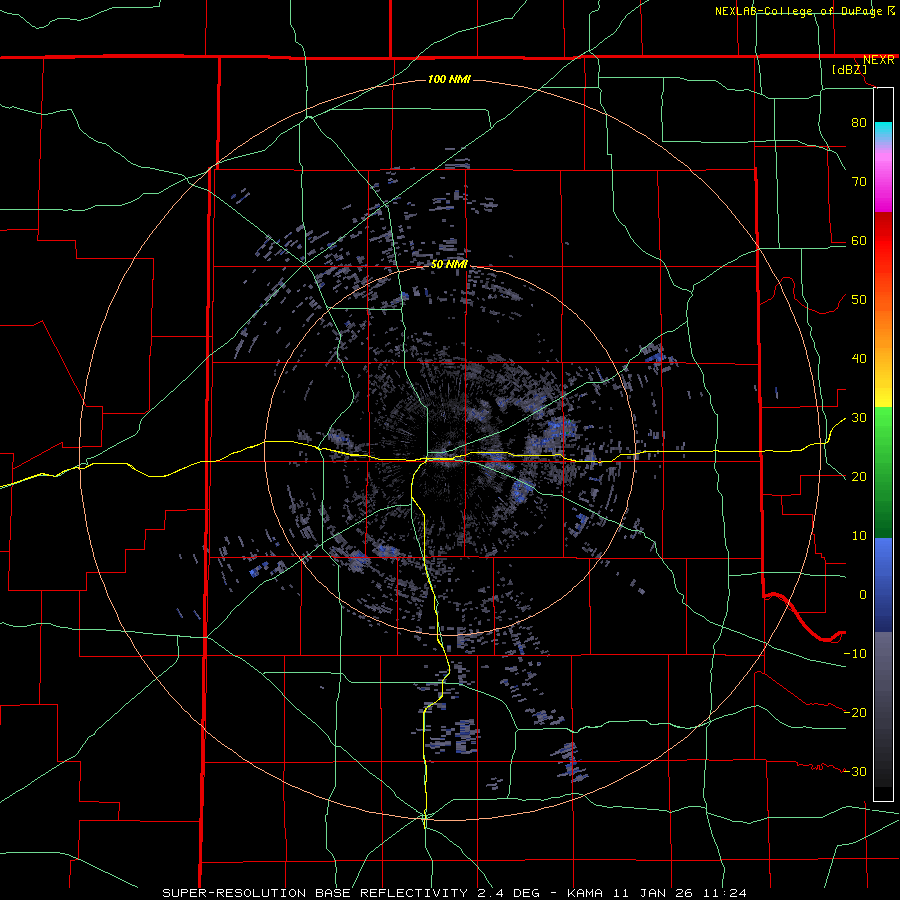The width and height of the screenshot is (900, 900).
Task: Click the -10 dBZ scale value
Action: 855,654
